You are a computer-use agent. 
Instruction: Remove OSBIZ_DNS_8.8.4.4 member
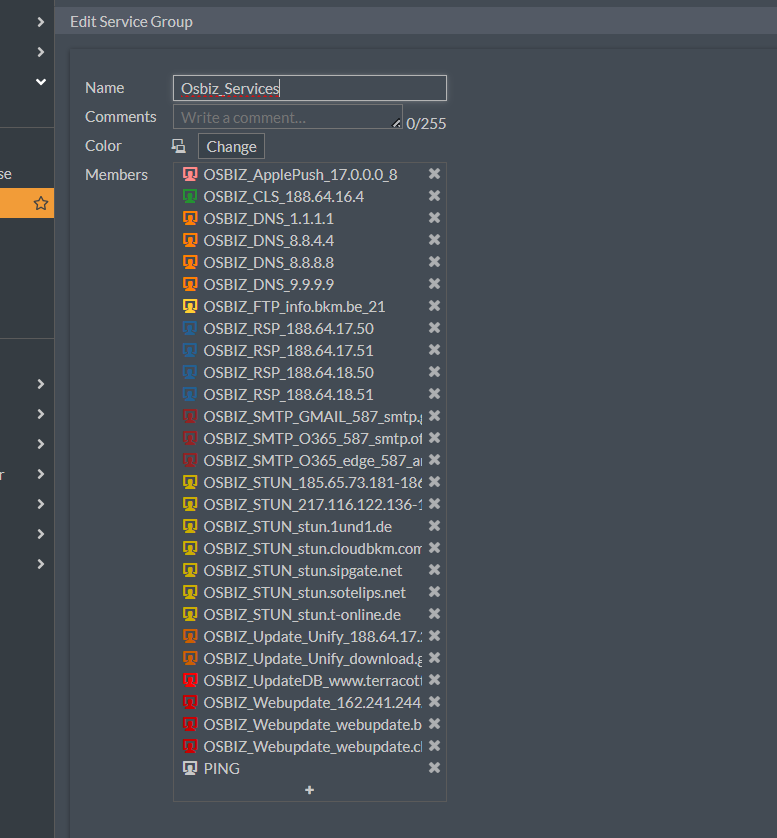coord(434,239)
